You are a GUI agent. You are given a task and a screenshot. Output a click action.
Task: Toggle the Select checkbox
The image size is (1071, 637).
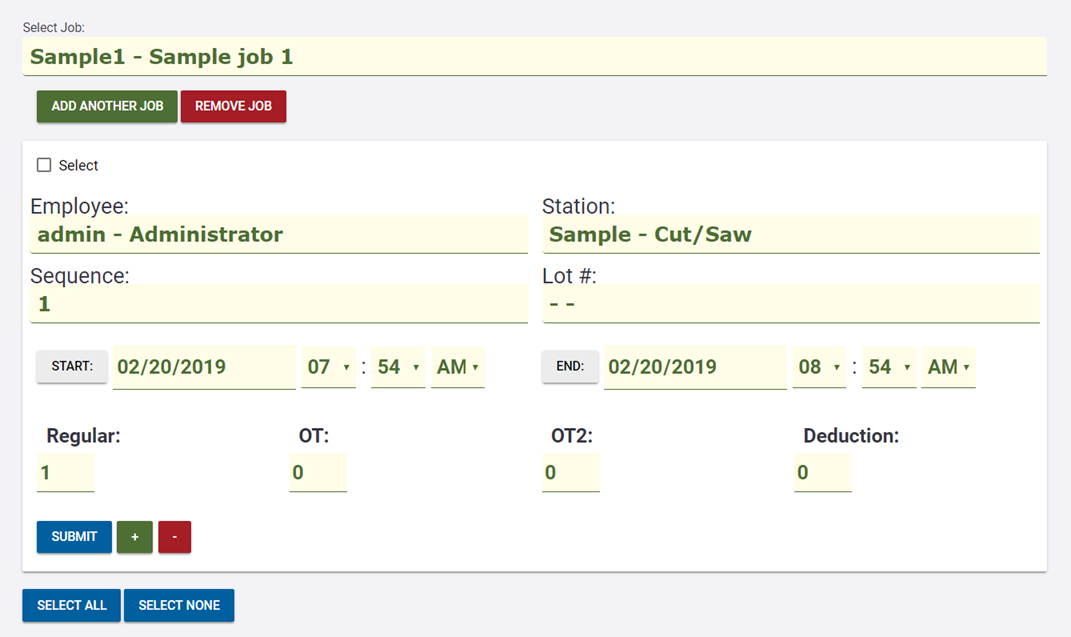[x=44, y=165]
